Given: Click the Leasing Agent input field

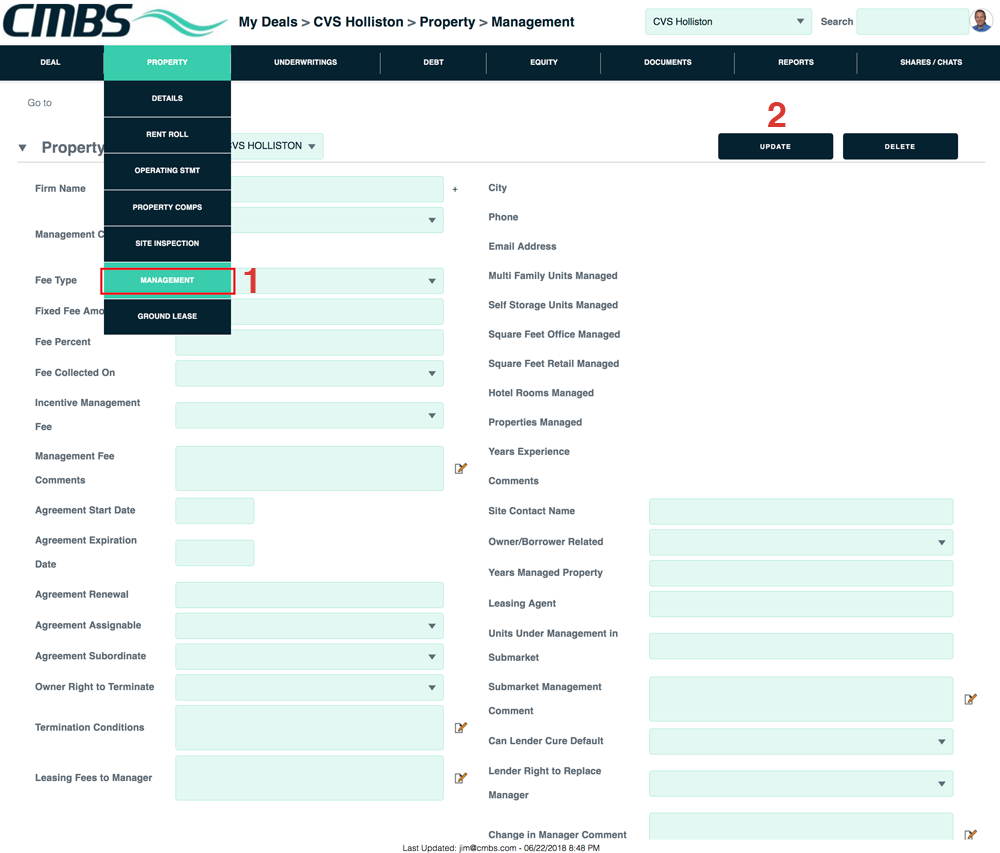Looking at the screenshot, I should pos(801,604).
